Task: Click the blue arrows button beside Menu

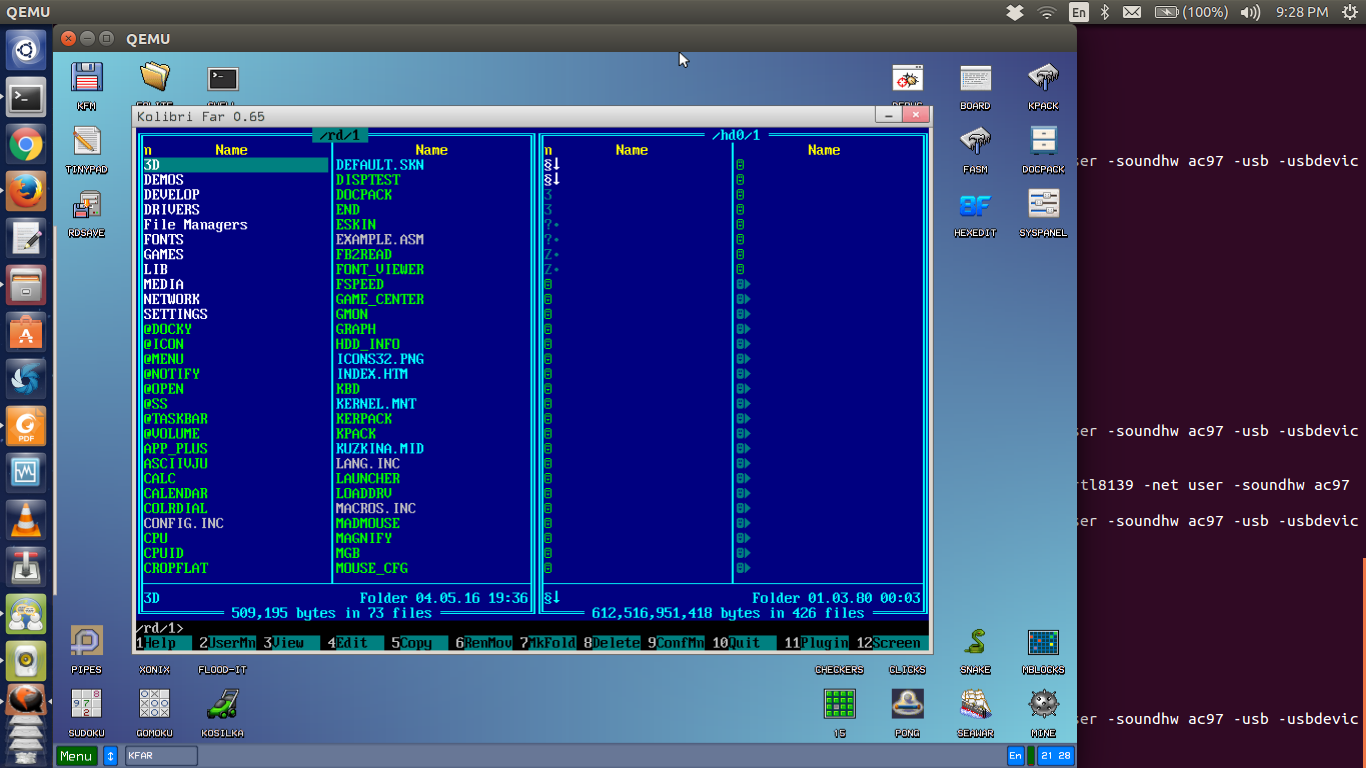Action: 111,756
